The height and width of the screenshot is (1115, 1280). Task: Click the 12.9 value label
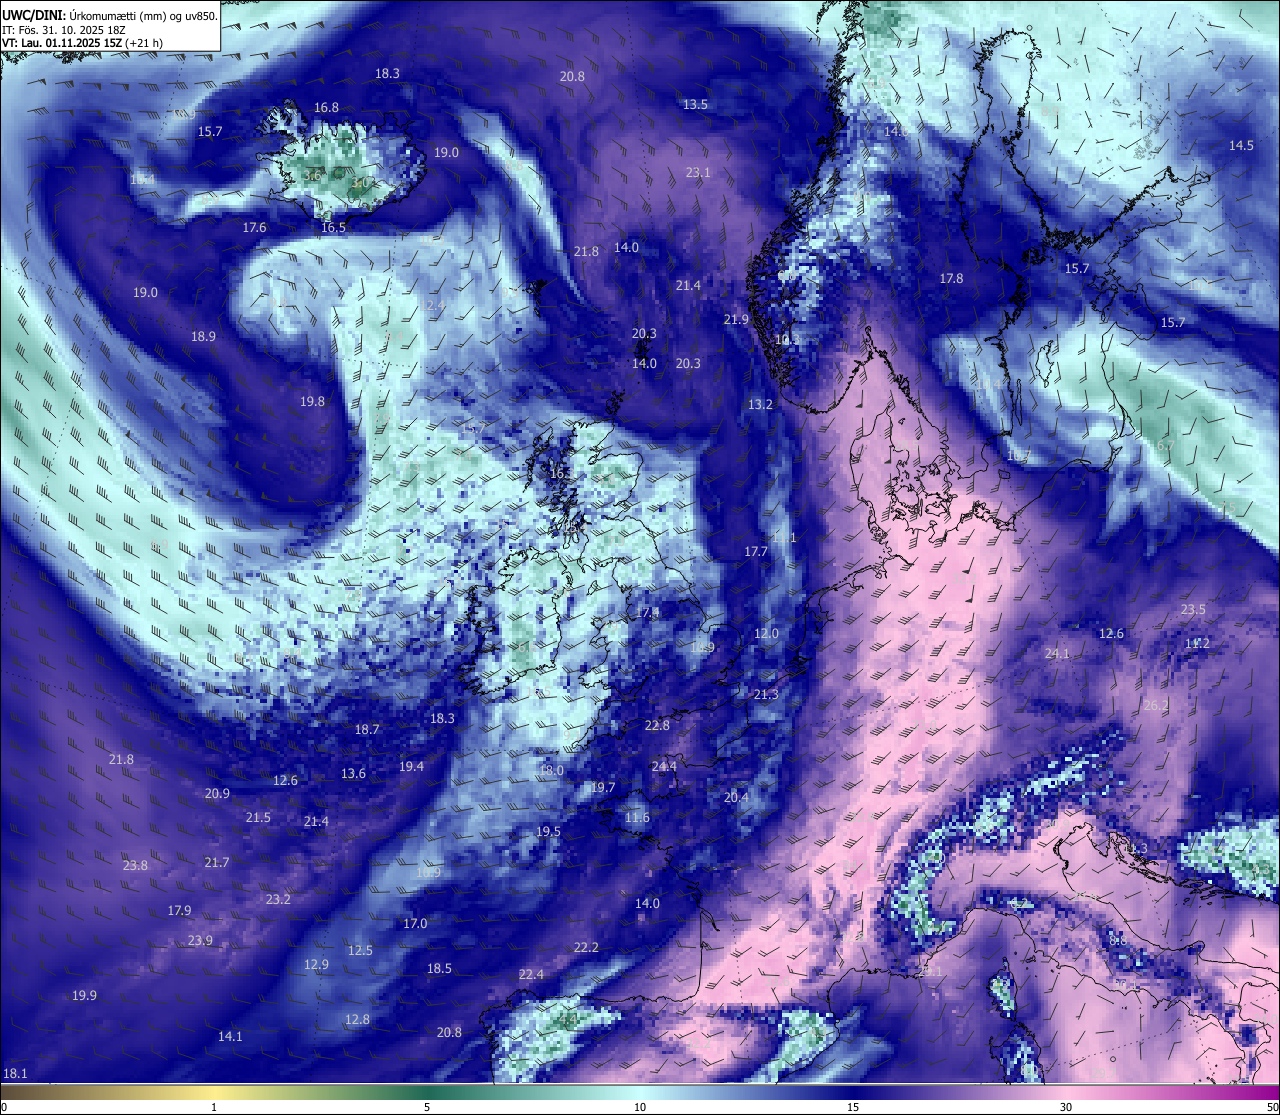click(316, 964)
